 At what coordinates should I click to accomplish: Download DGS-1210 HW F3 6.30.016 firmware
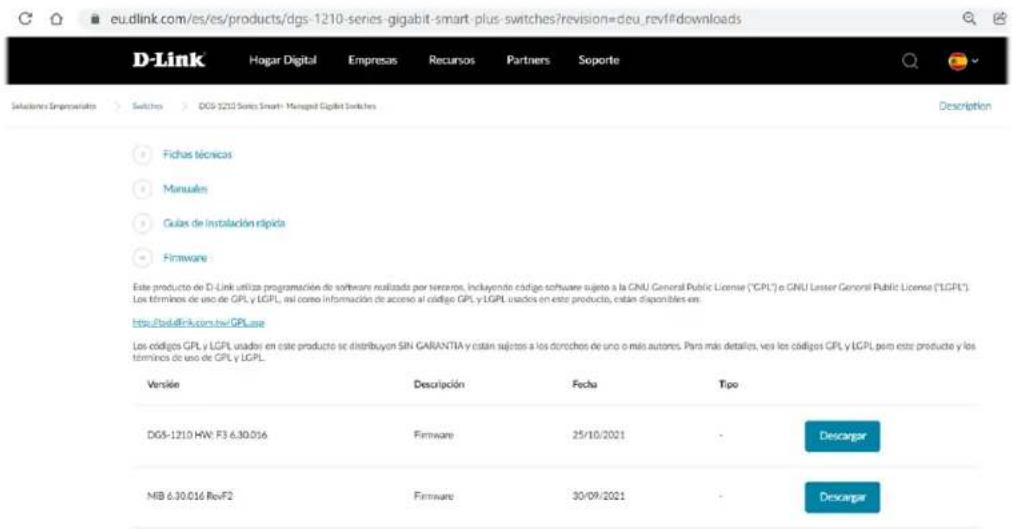842,436
